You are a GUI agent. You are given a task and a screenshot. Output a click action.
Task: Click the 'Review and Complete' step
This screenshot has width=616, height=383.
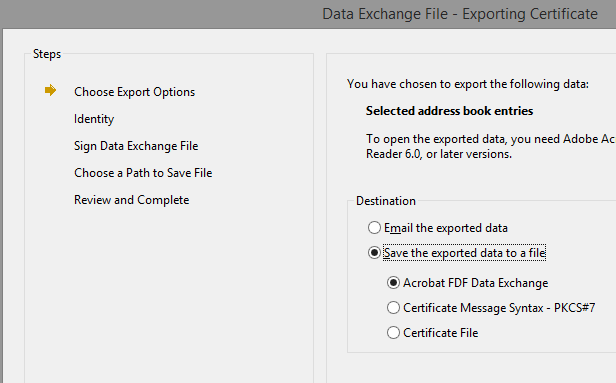click(x=132, y=200)
